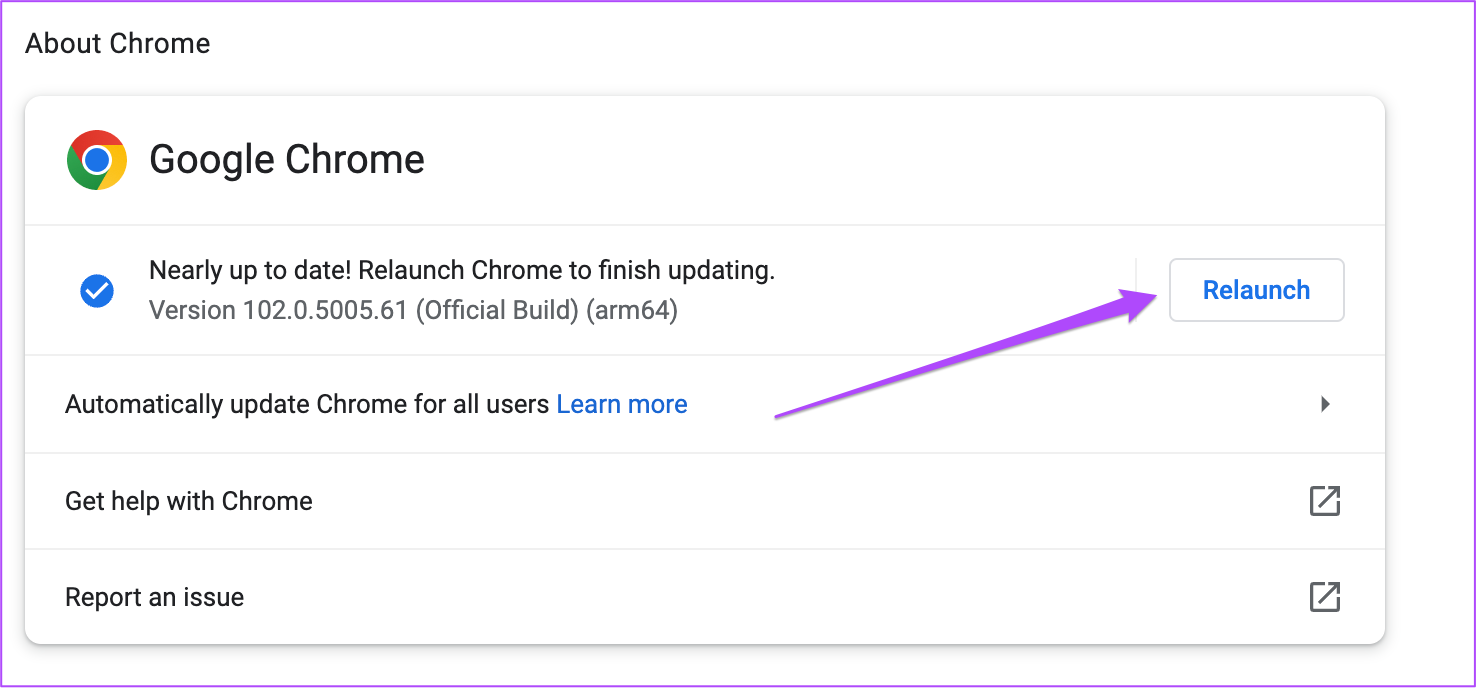Select the Get help with Chrome row label
The image size is (1476, 688).
coord(189,501)
